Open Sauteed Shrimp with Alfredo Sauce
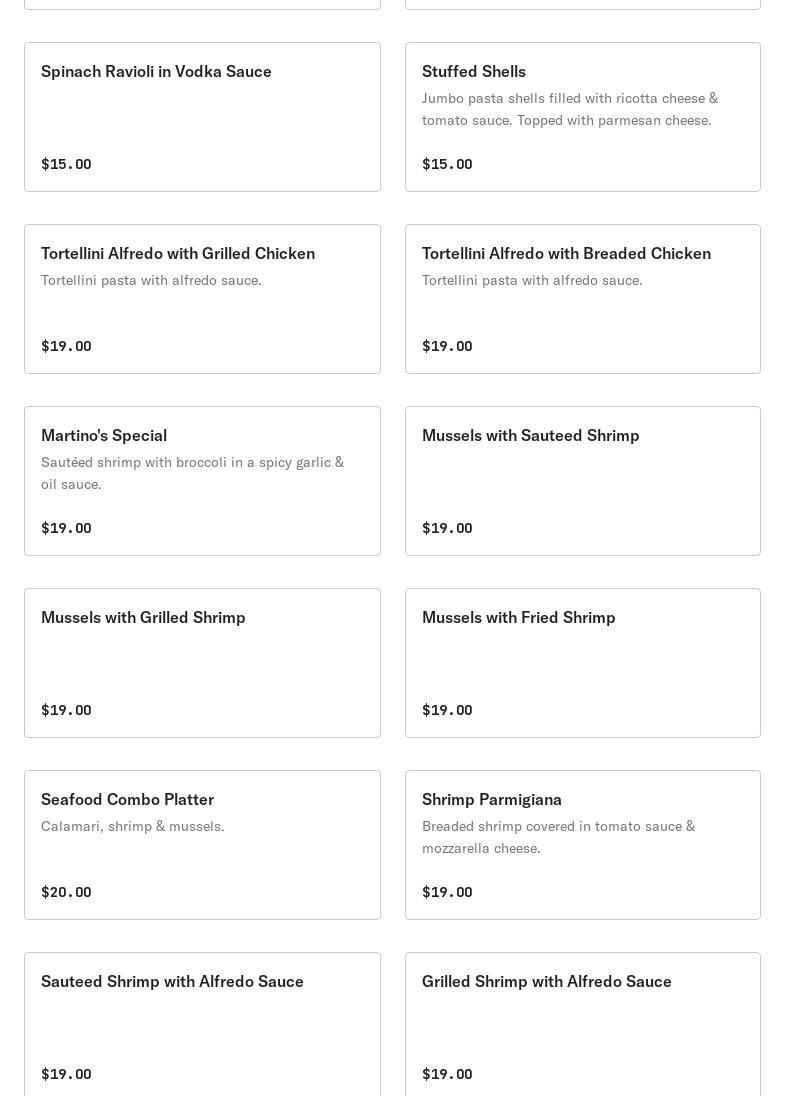 202,1024
